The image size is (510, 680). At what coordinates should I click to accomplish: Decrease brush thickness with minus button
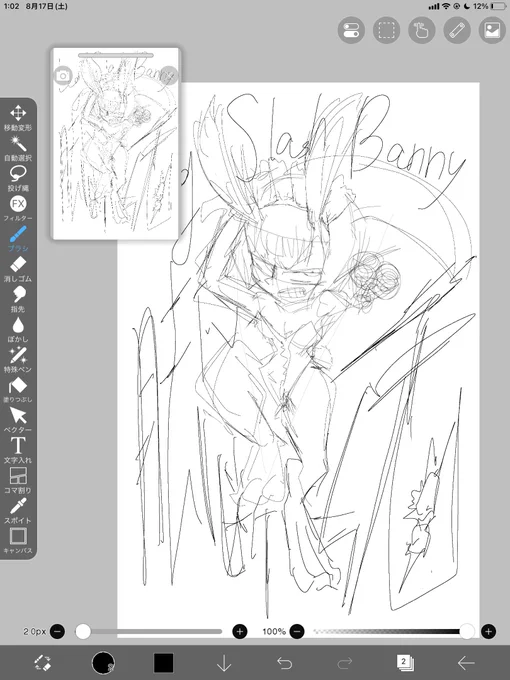click(57, 631)
